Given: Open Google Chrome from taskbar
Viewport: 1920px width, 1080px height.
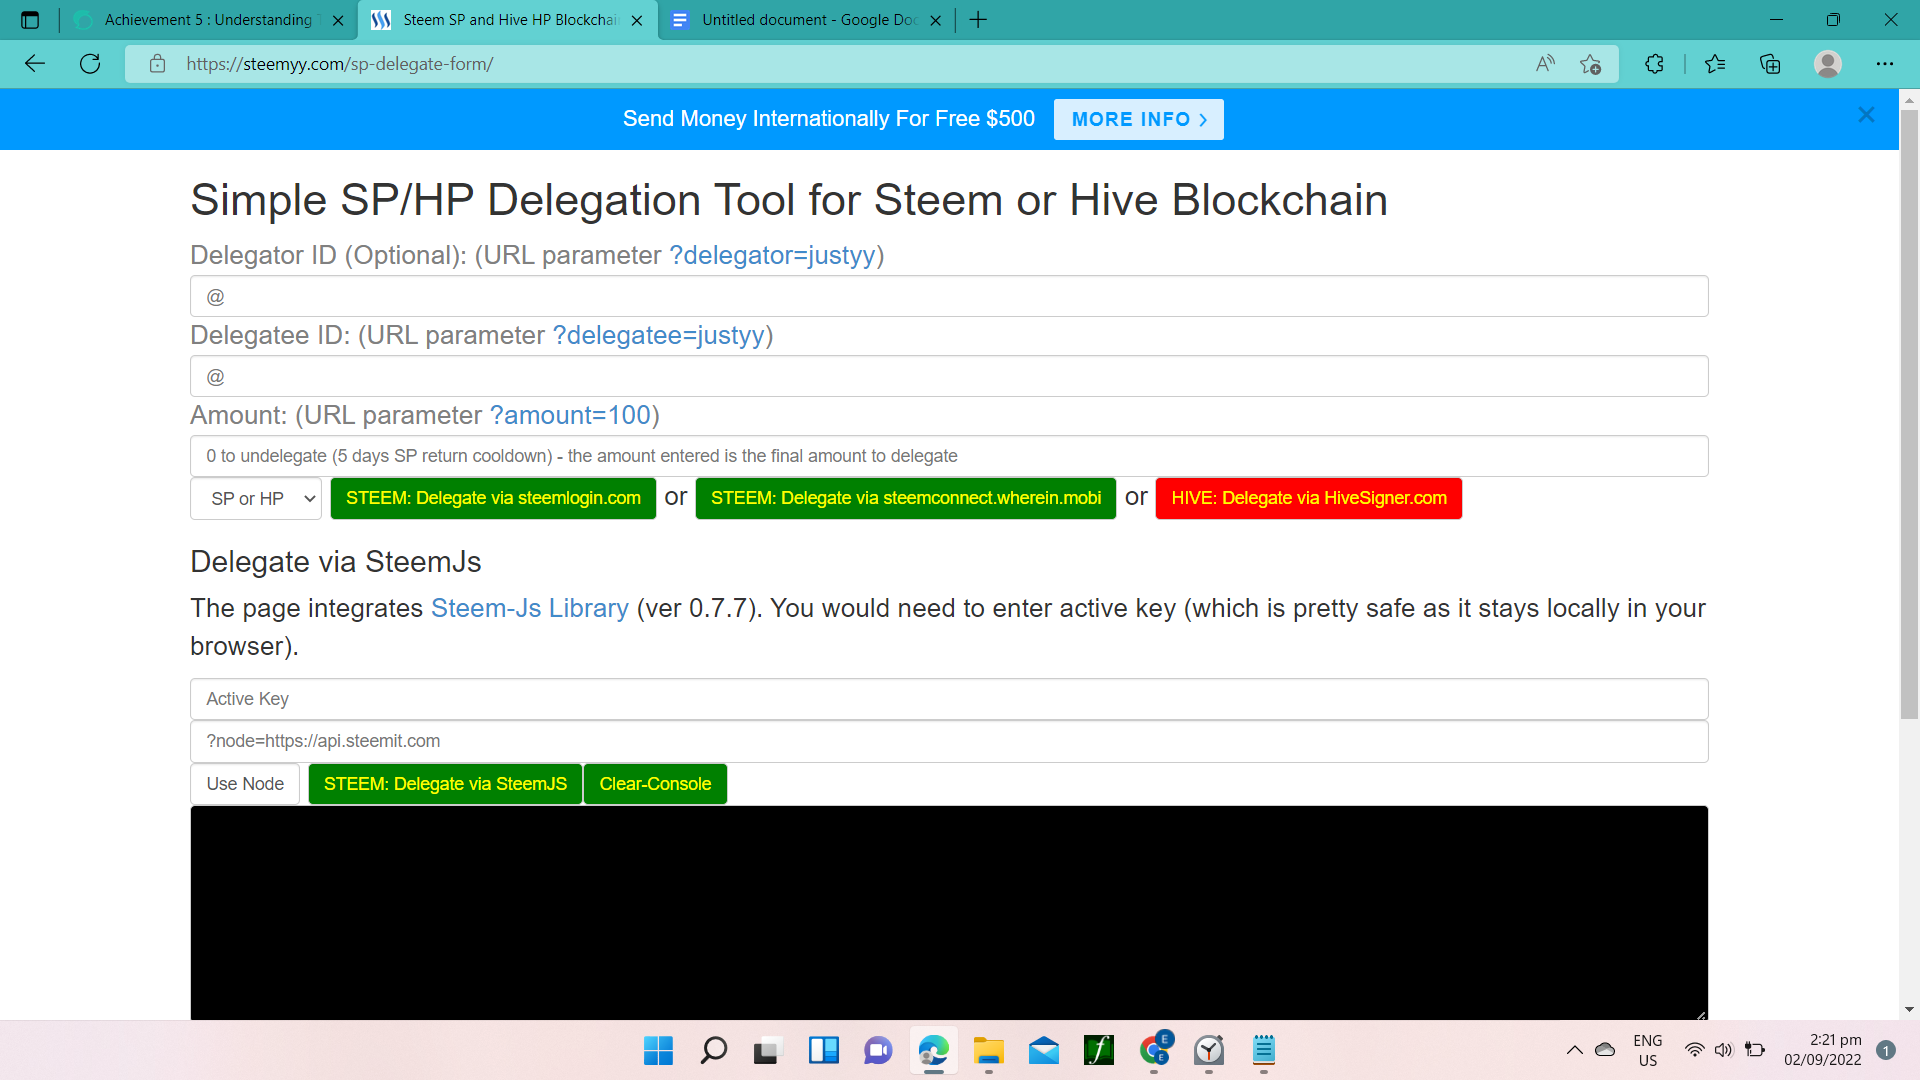Looking at the screenshot, I should pos(1154,1050).
